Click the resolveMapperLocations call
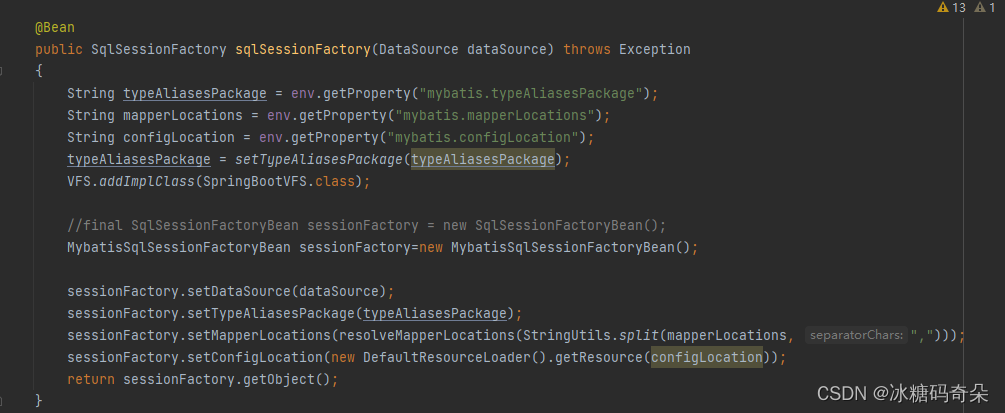Viewport: 1005px width, 413px height. tap(427, 335)
